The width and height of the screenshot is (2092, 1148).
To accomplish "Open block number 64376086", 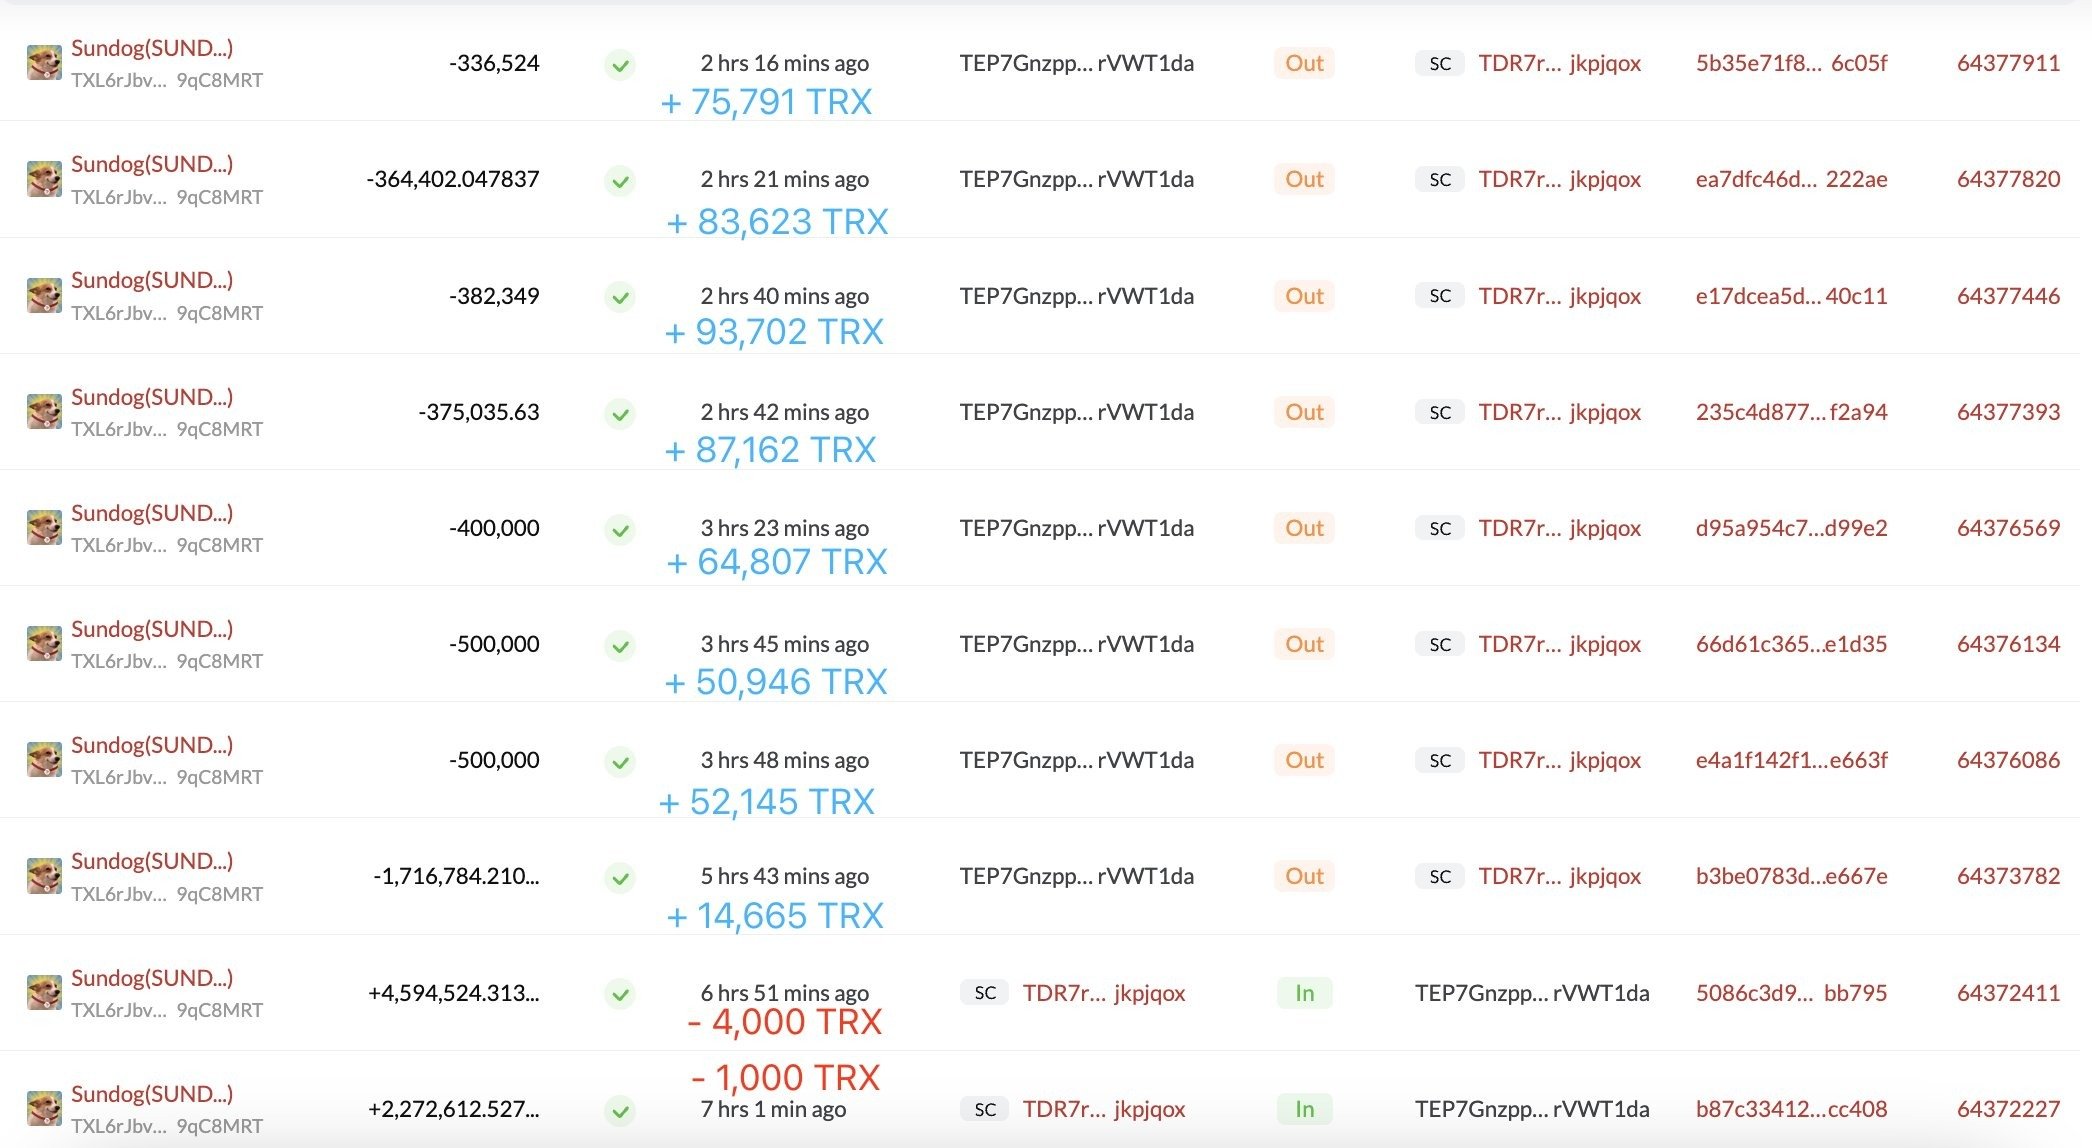I will 2007,760.
